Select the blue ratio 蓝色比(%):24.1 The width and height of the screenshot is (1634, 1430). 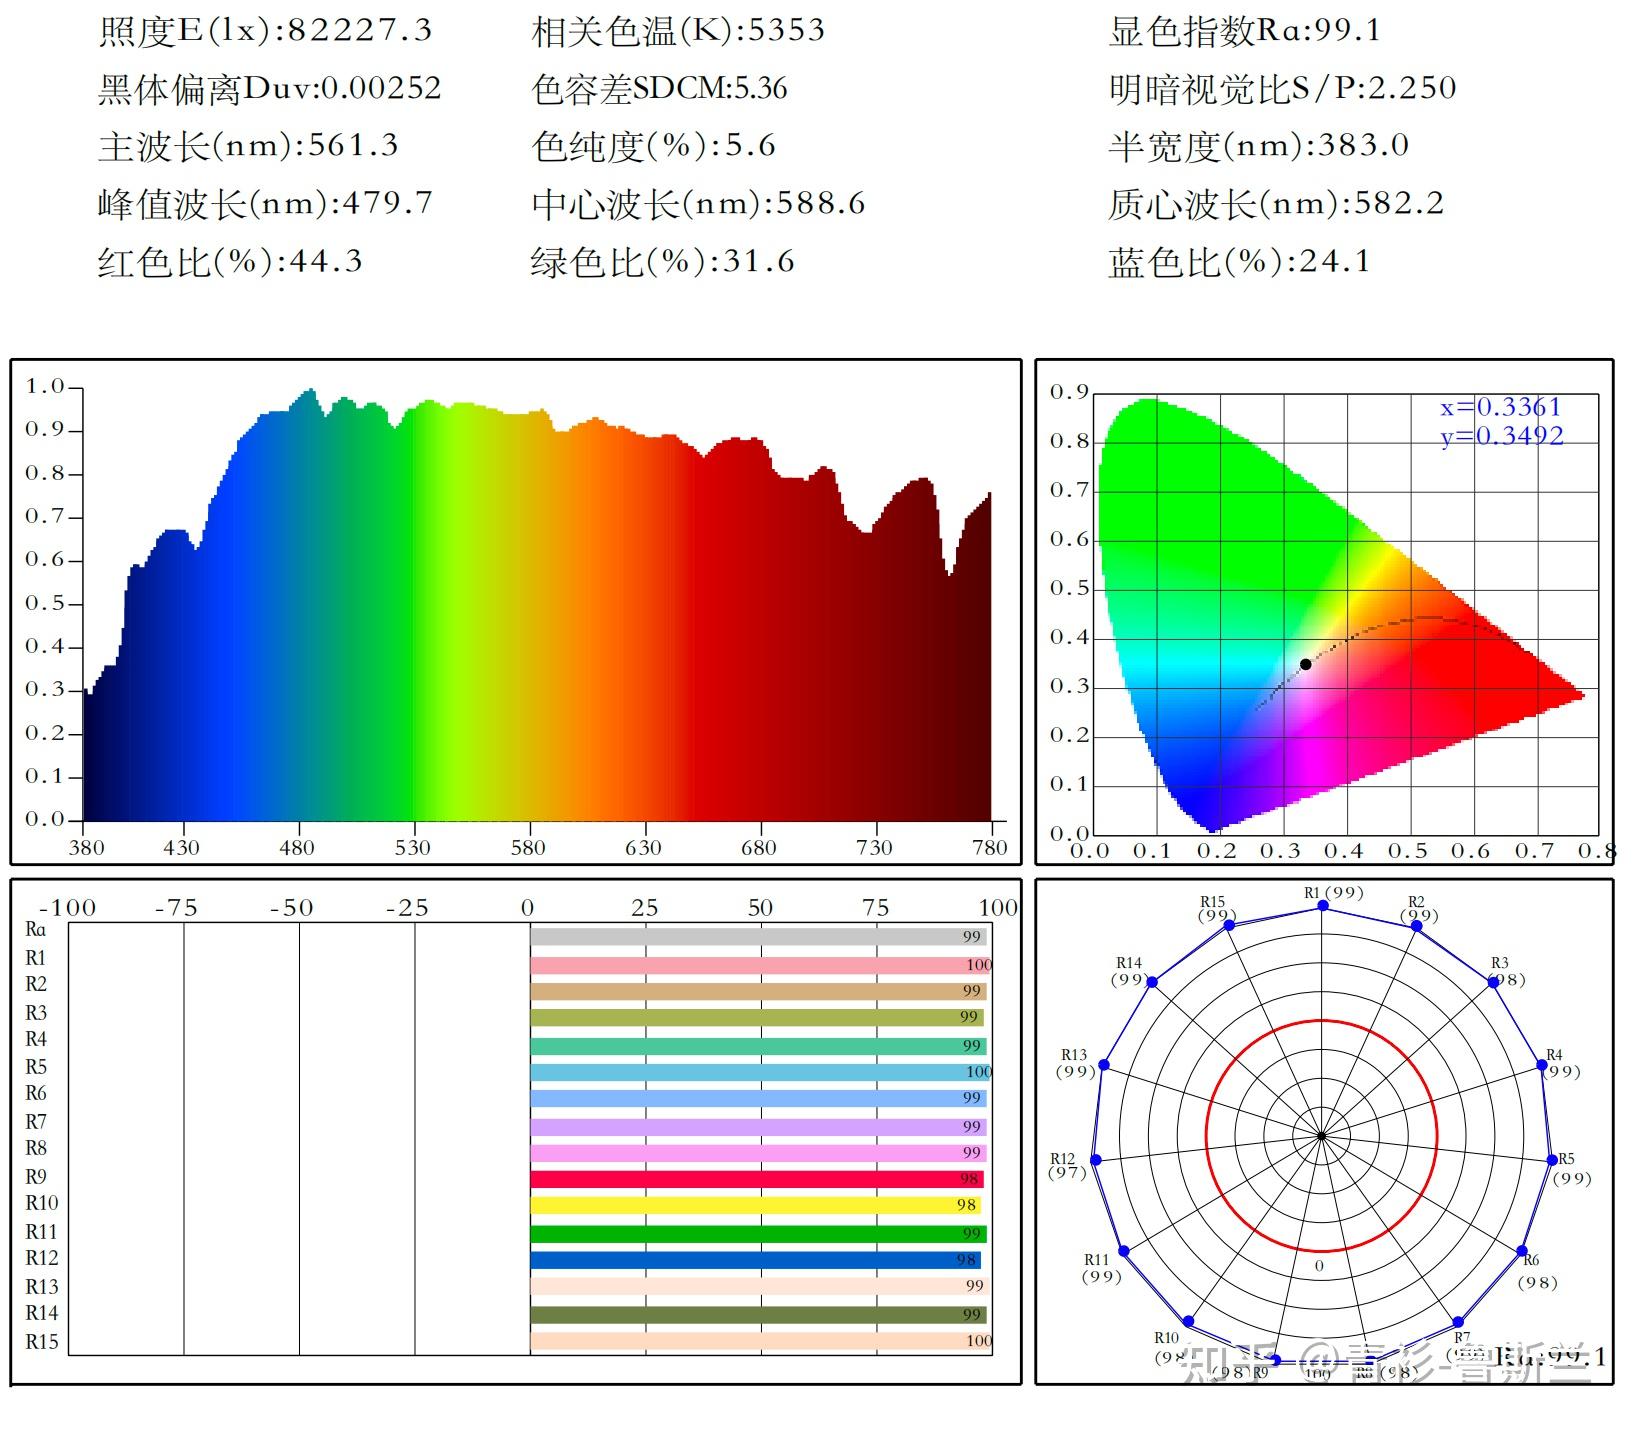[1240, 263]
